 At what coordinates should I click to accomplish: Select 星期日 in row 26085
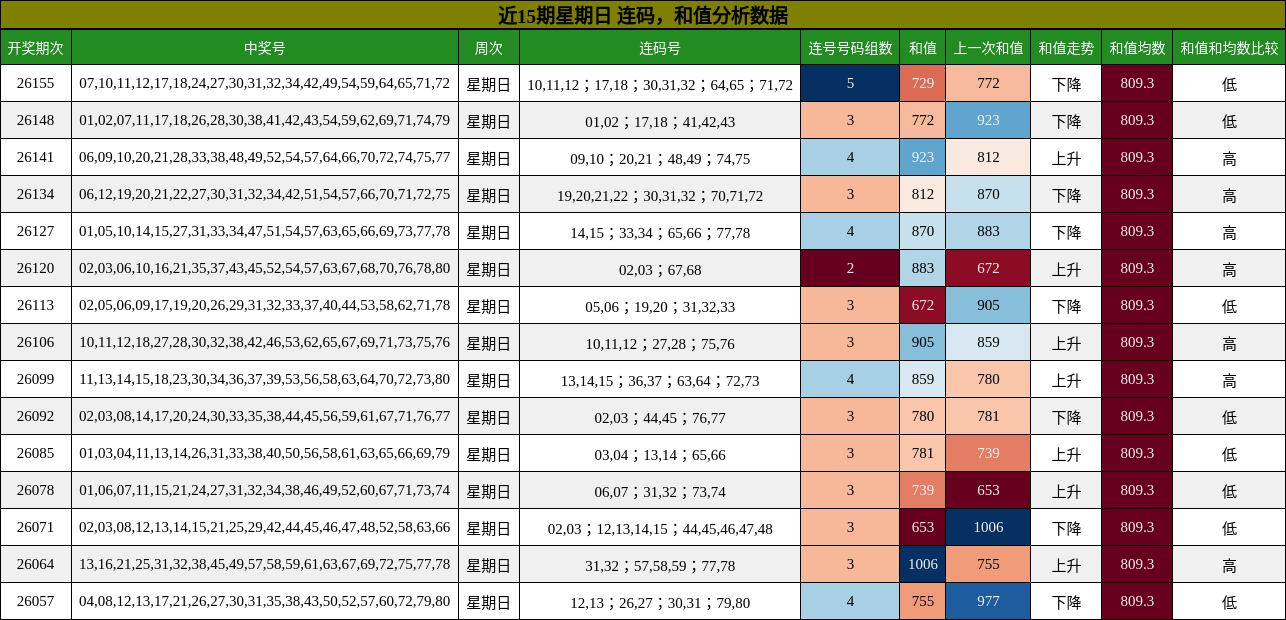(489, 454)
